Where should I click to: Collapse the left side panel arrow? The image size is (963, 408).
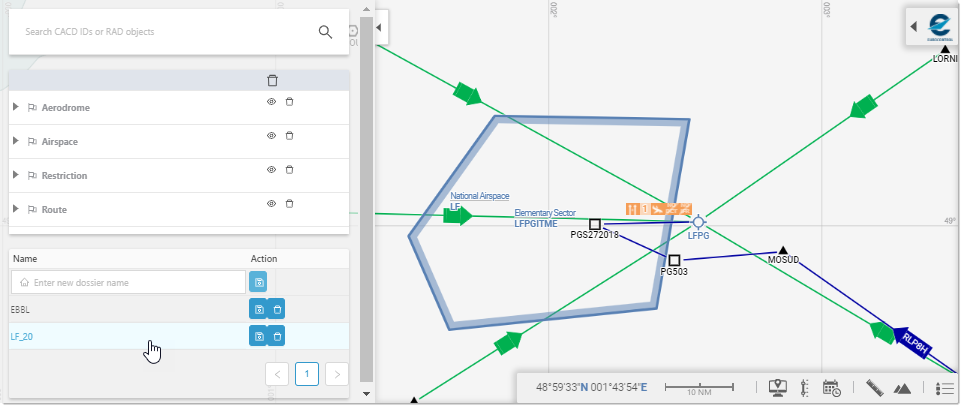pos(379,28)
